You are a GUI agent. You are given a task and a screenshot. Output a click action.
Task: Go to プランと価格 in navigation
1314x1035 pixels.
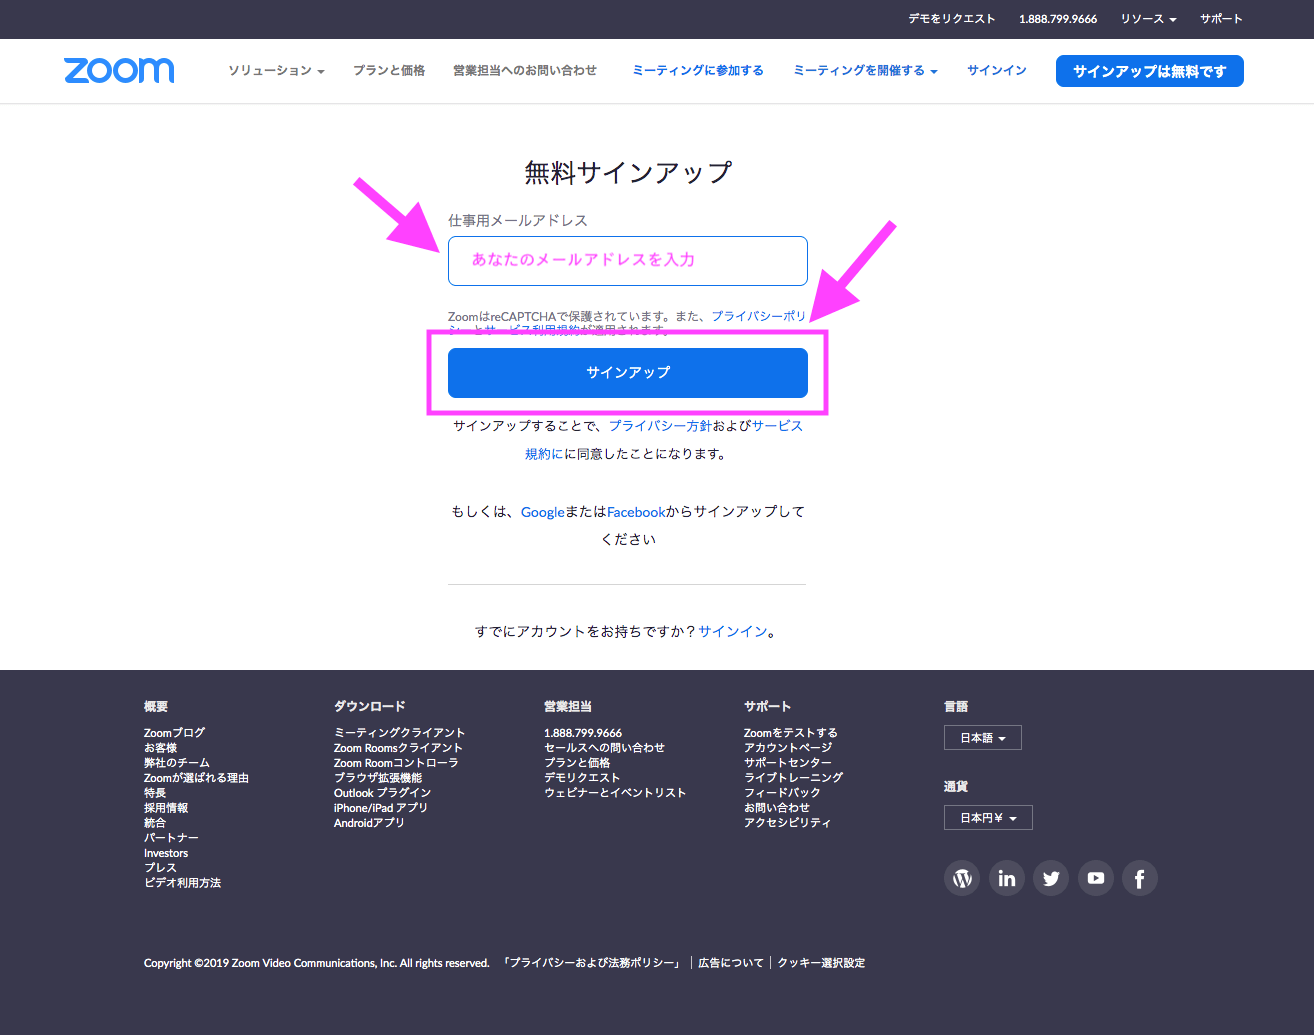389,70
